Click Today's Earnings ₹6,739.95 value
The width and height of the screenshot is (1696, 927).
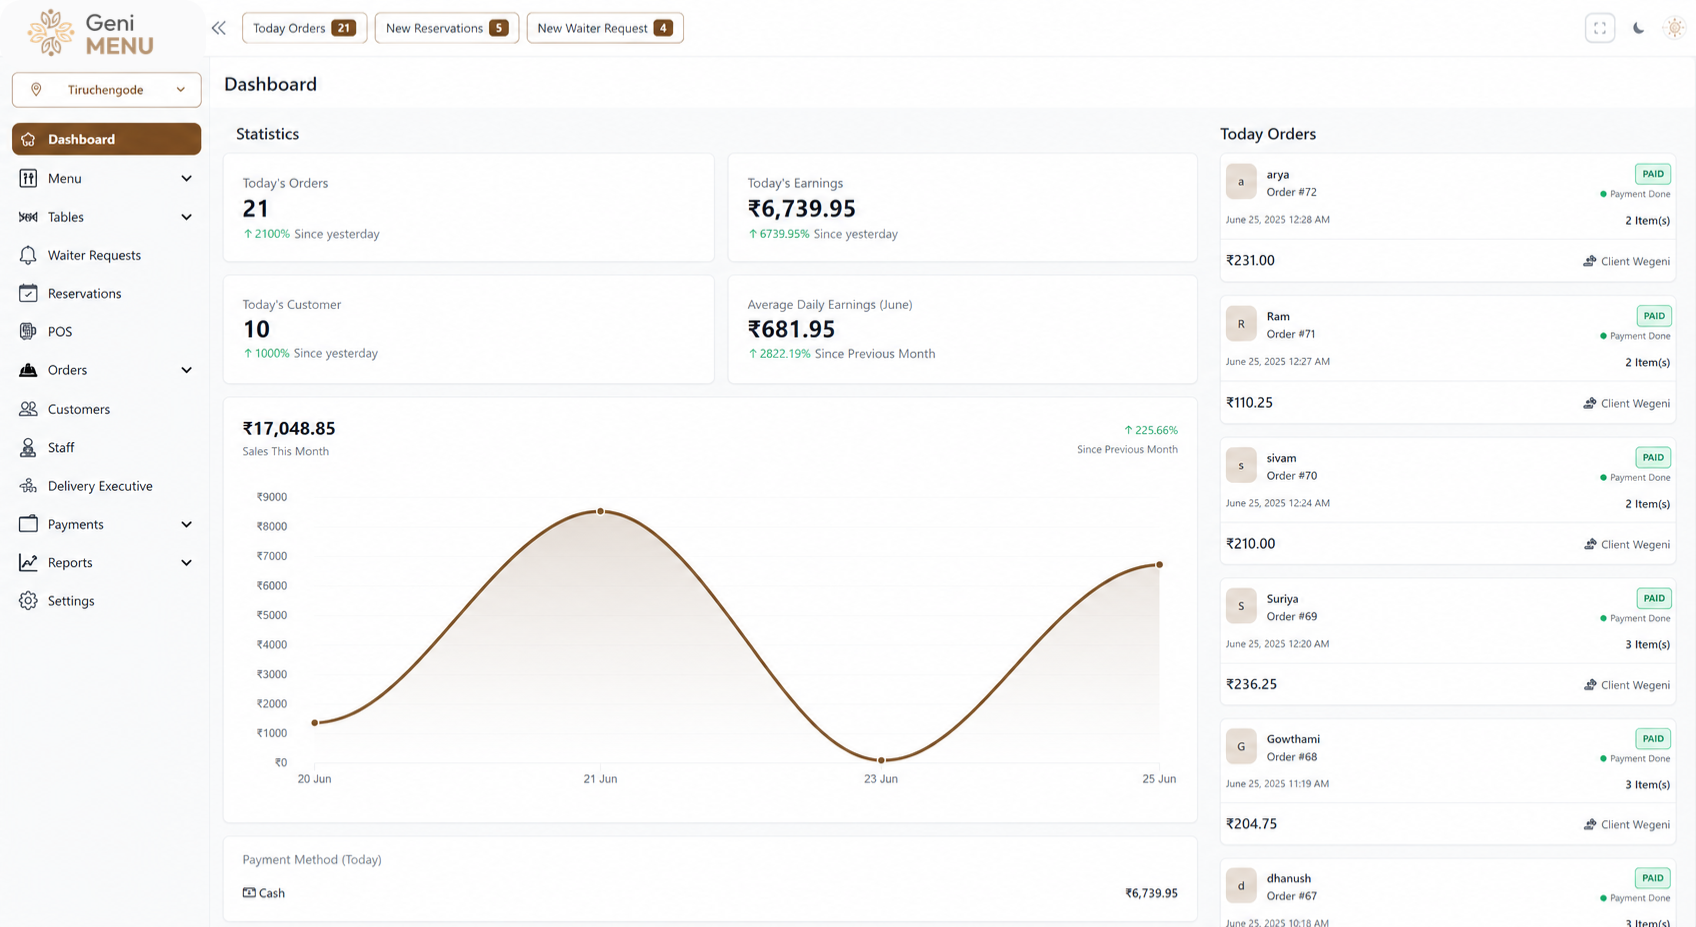[x=802, y=208]
